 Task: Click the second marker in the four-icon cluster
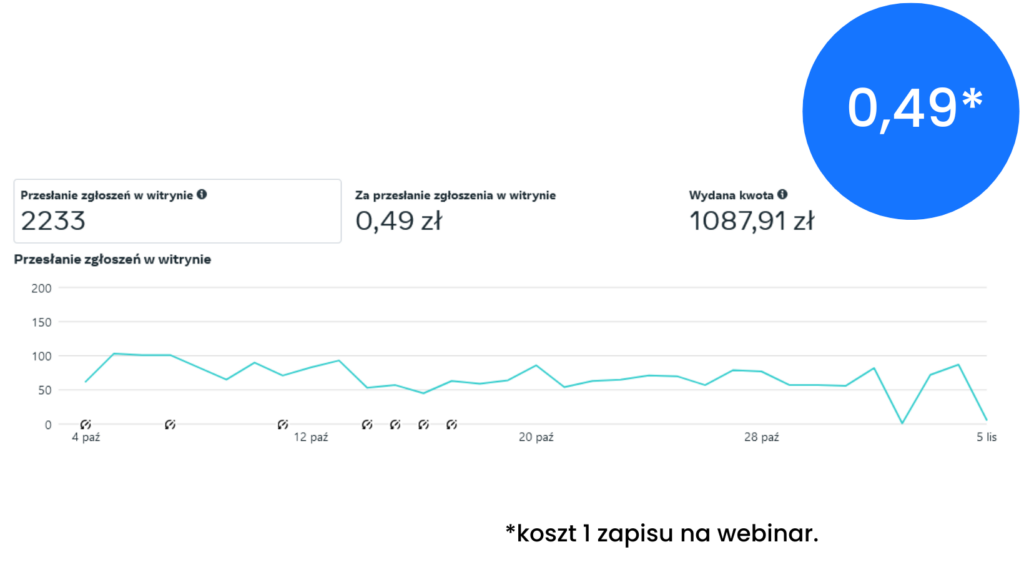[x=395, y=425]
